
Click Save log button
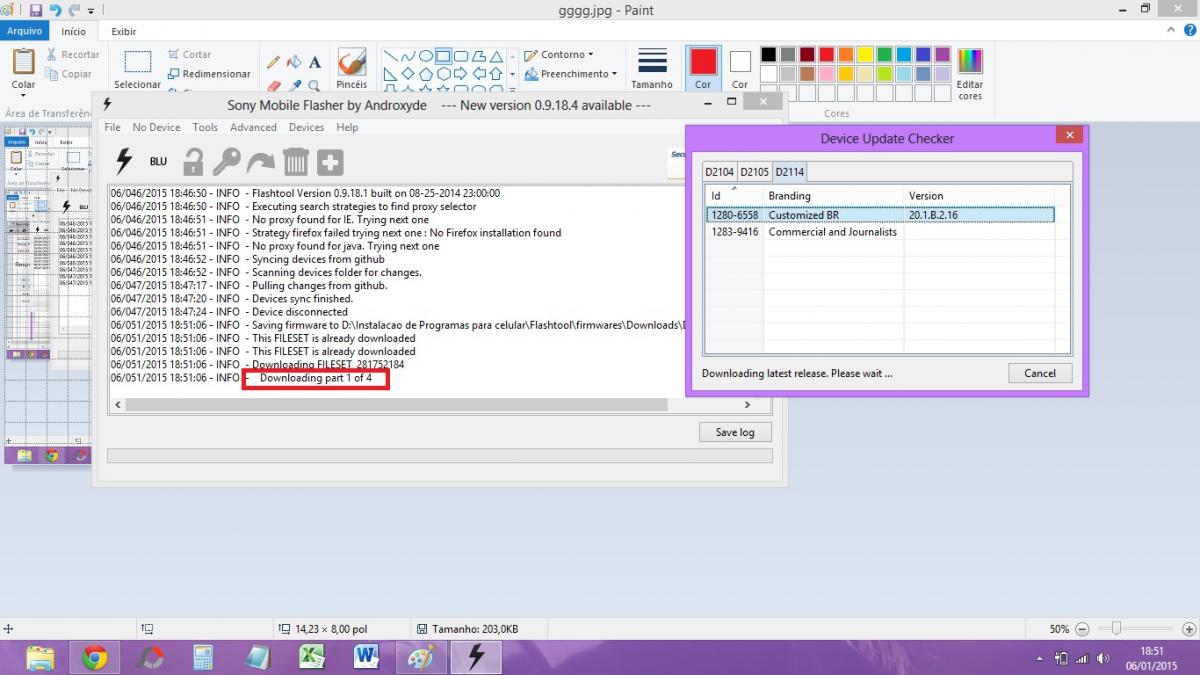click(x=735, y=432)
